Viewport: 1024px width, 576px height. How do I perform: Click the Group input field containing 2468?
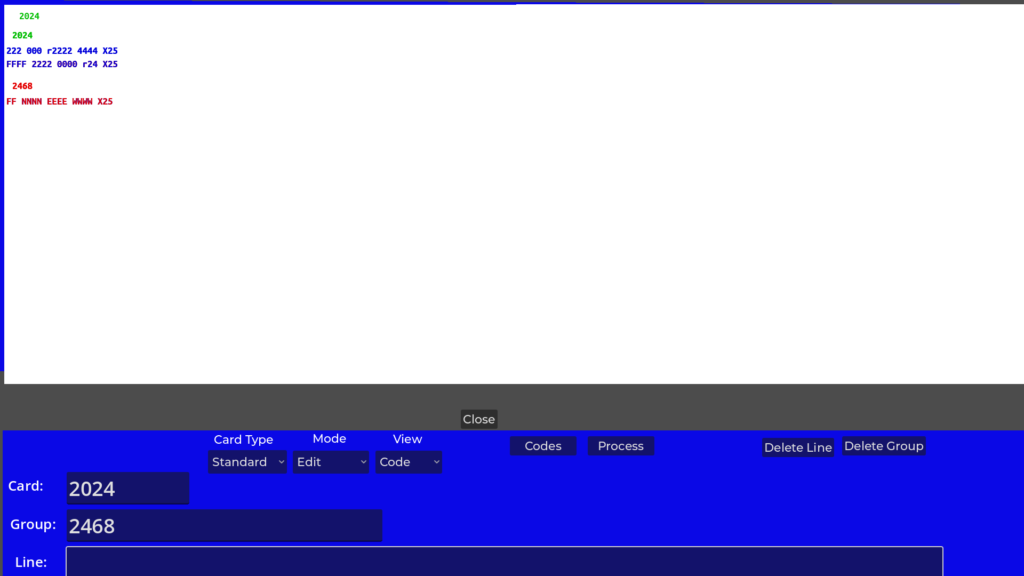coord(224,525)
